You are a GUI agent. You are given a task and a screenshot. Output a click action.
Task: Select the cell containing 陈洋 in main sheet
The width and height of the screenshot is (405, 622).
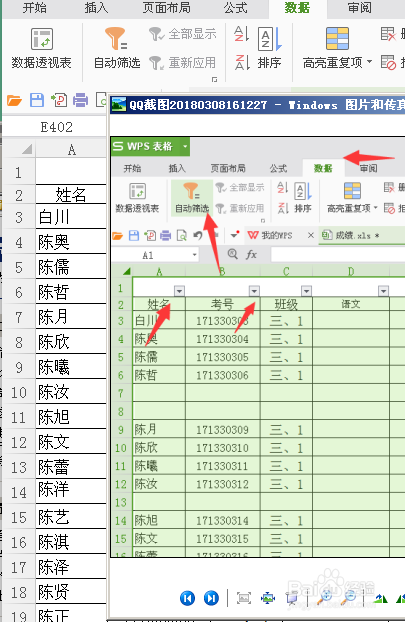tap(71, 490)
